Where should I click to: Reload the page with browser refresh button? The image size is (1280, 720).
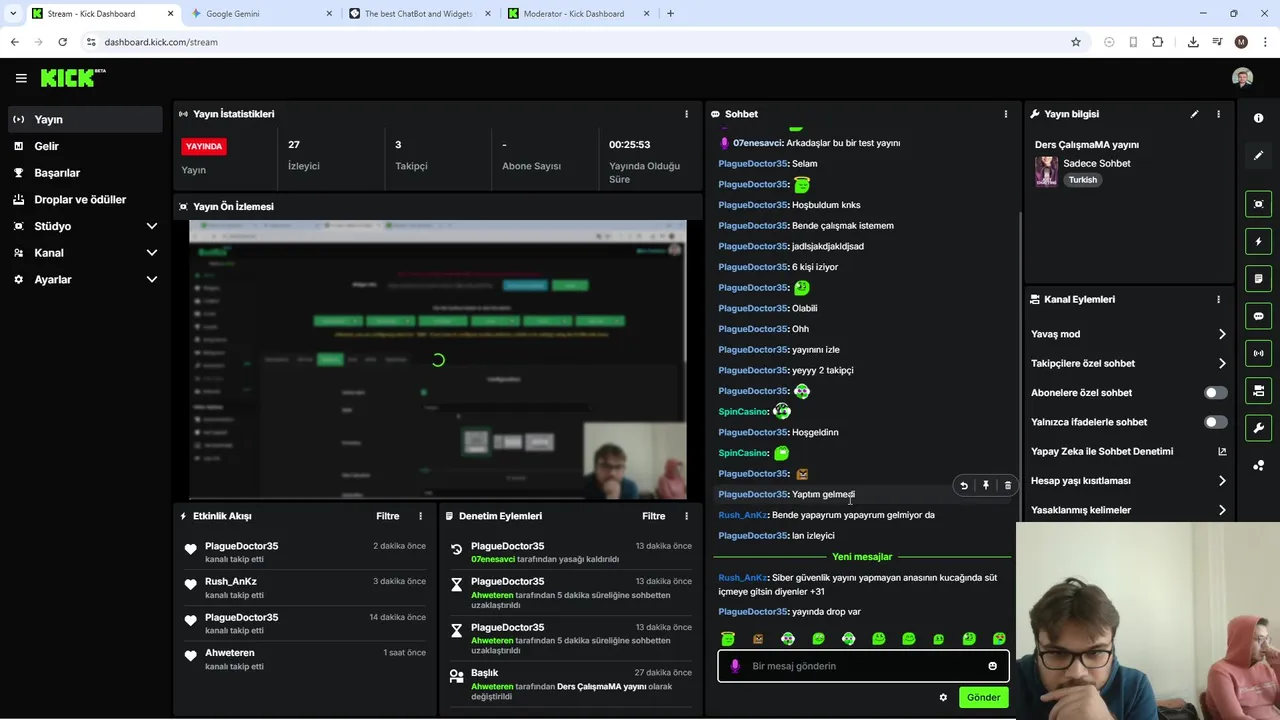coord(62,42)
